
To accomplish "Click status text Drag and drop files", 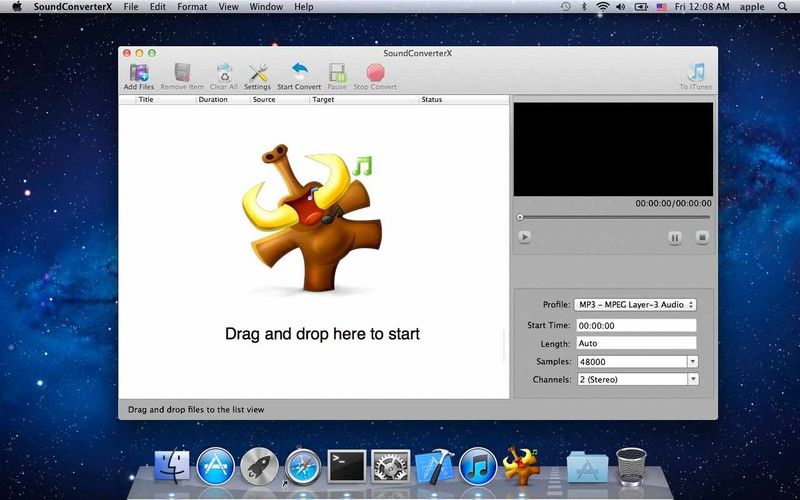I will coord(196,409).
